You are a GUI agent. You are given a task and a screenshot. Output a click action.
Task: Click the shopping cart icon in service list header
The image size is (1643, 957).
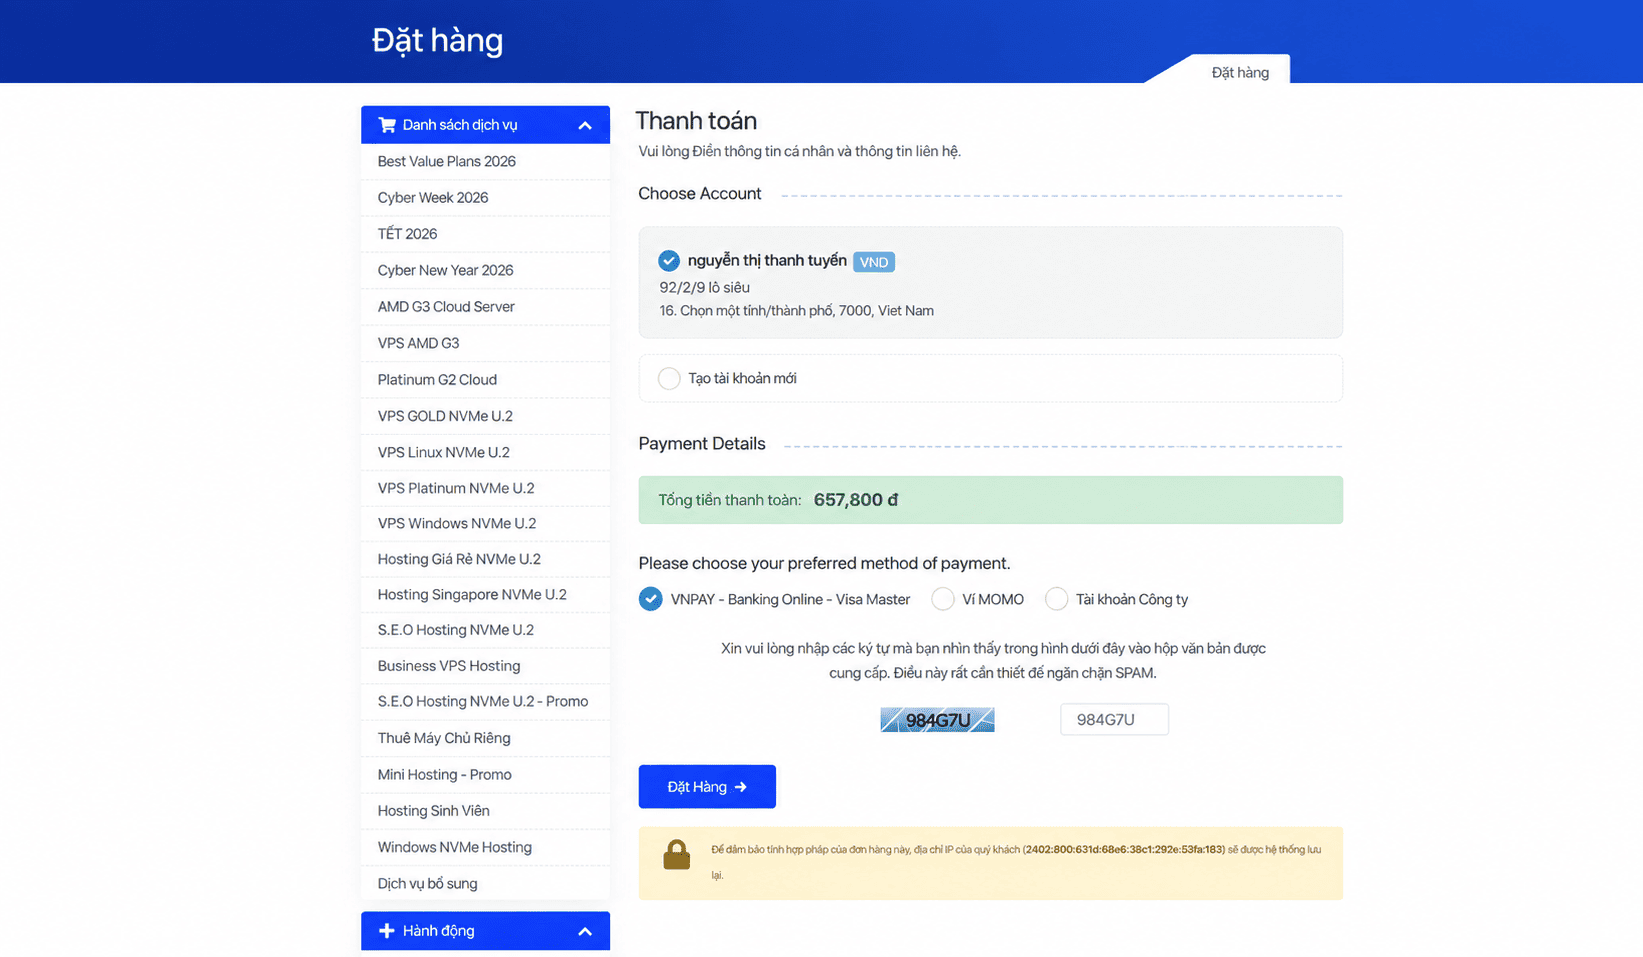click(387, 125)
